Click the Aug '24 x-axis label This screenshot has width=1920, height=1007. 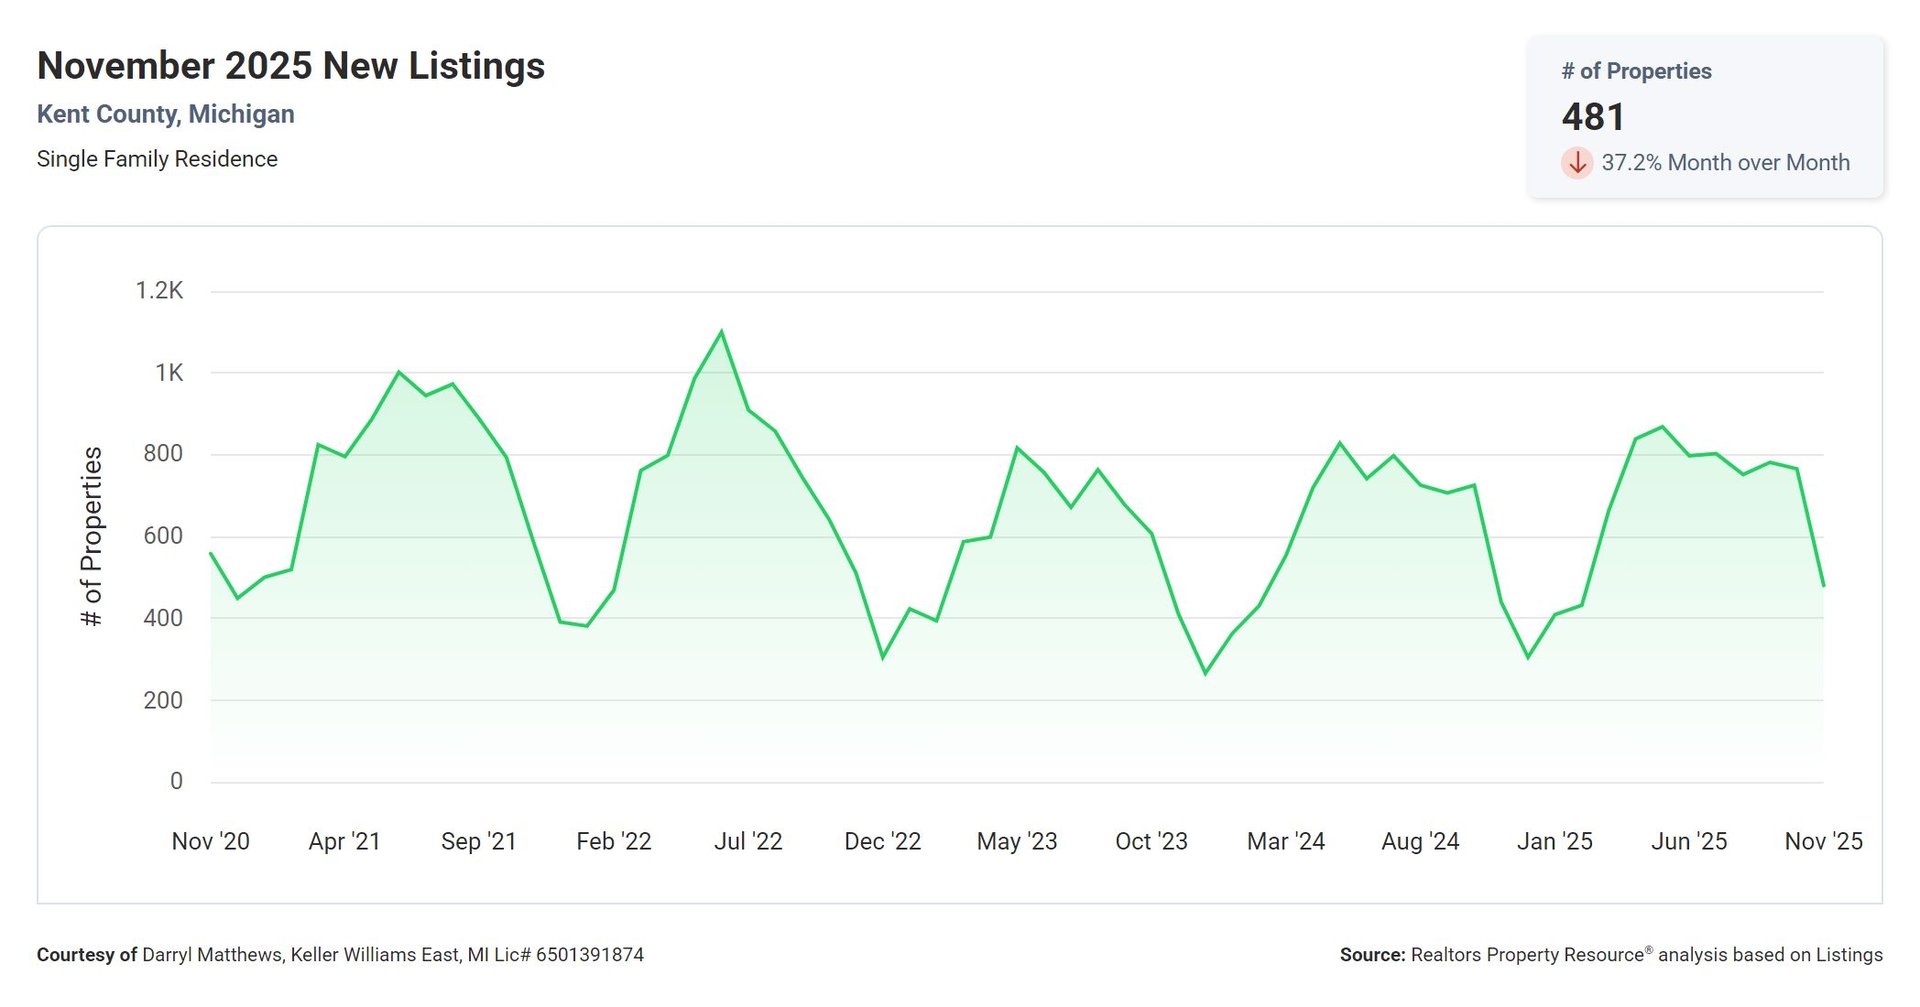coord(1420,841)
